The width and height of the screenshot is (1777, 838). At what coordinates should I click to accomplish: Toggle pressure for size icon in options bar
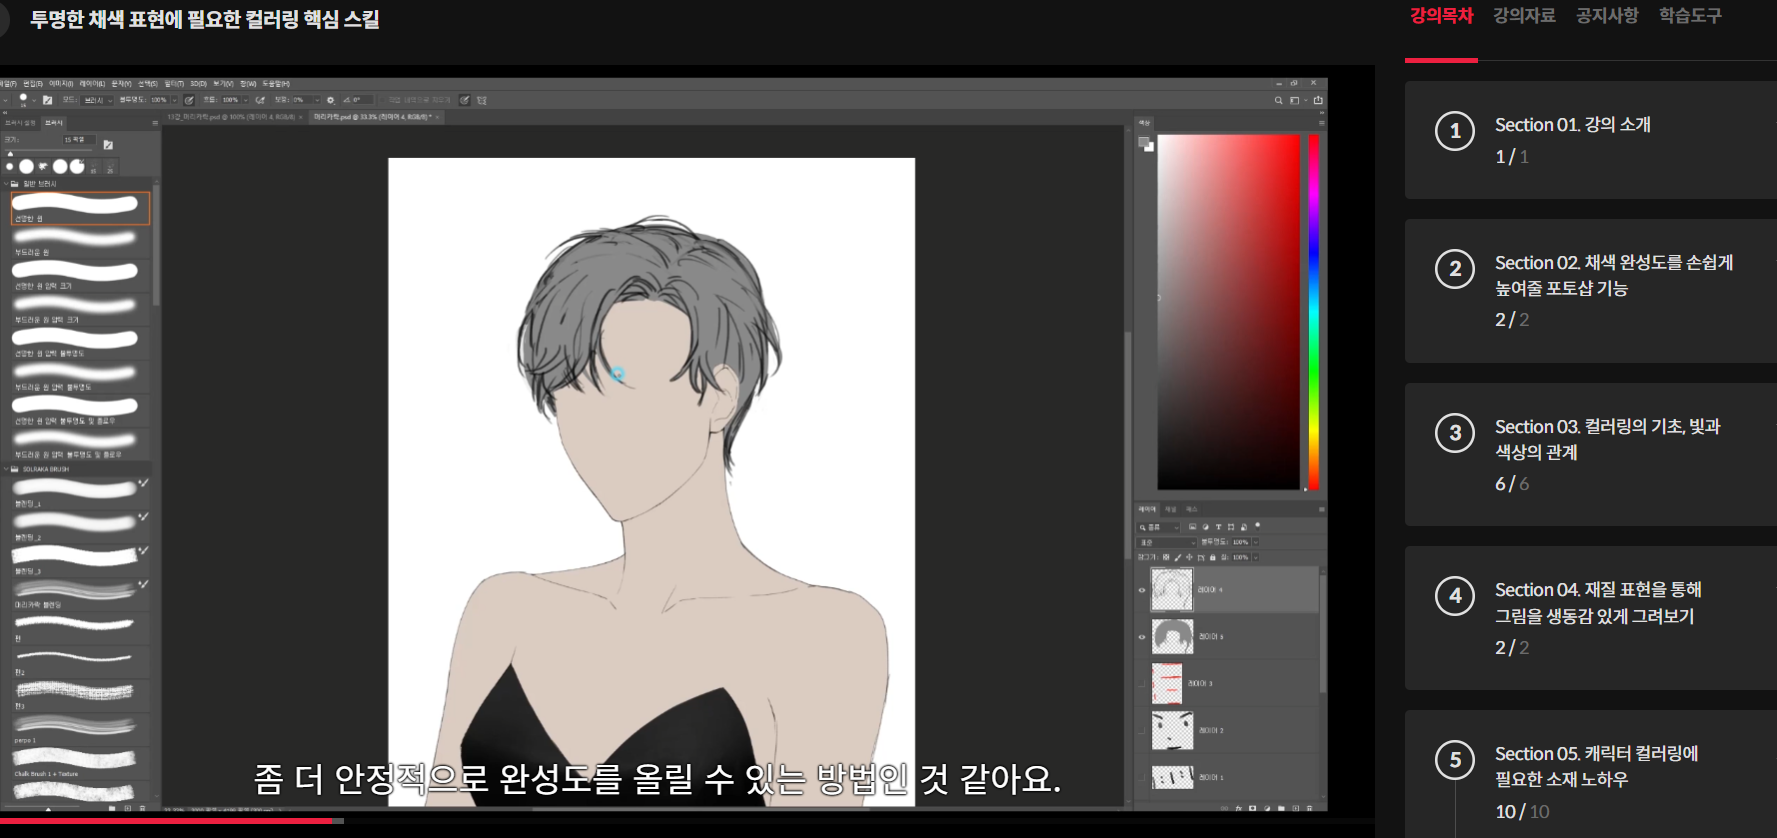[464, 100]
